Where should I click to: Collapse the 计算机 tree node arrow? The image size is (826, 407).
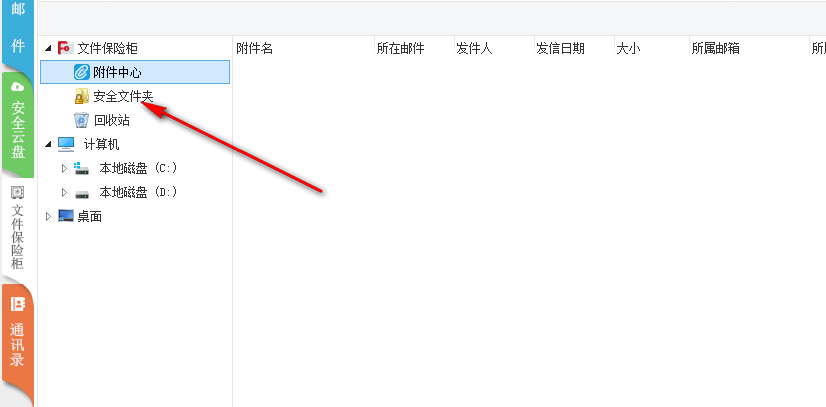pos(48,144)
